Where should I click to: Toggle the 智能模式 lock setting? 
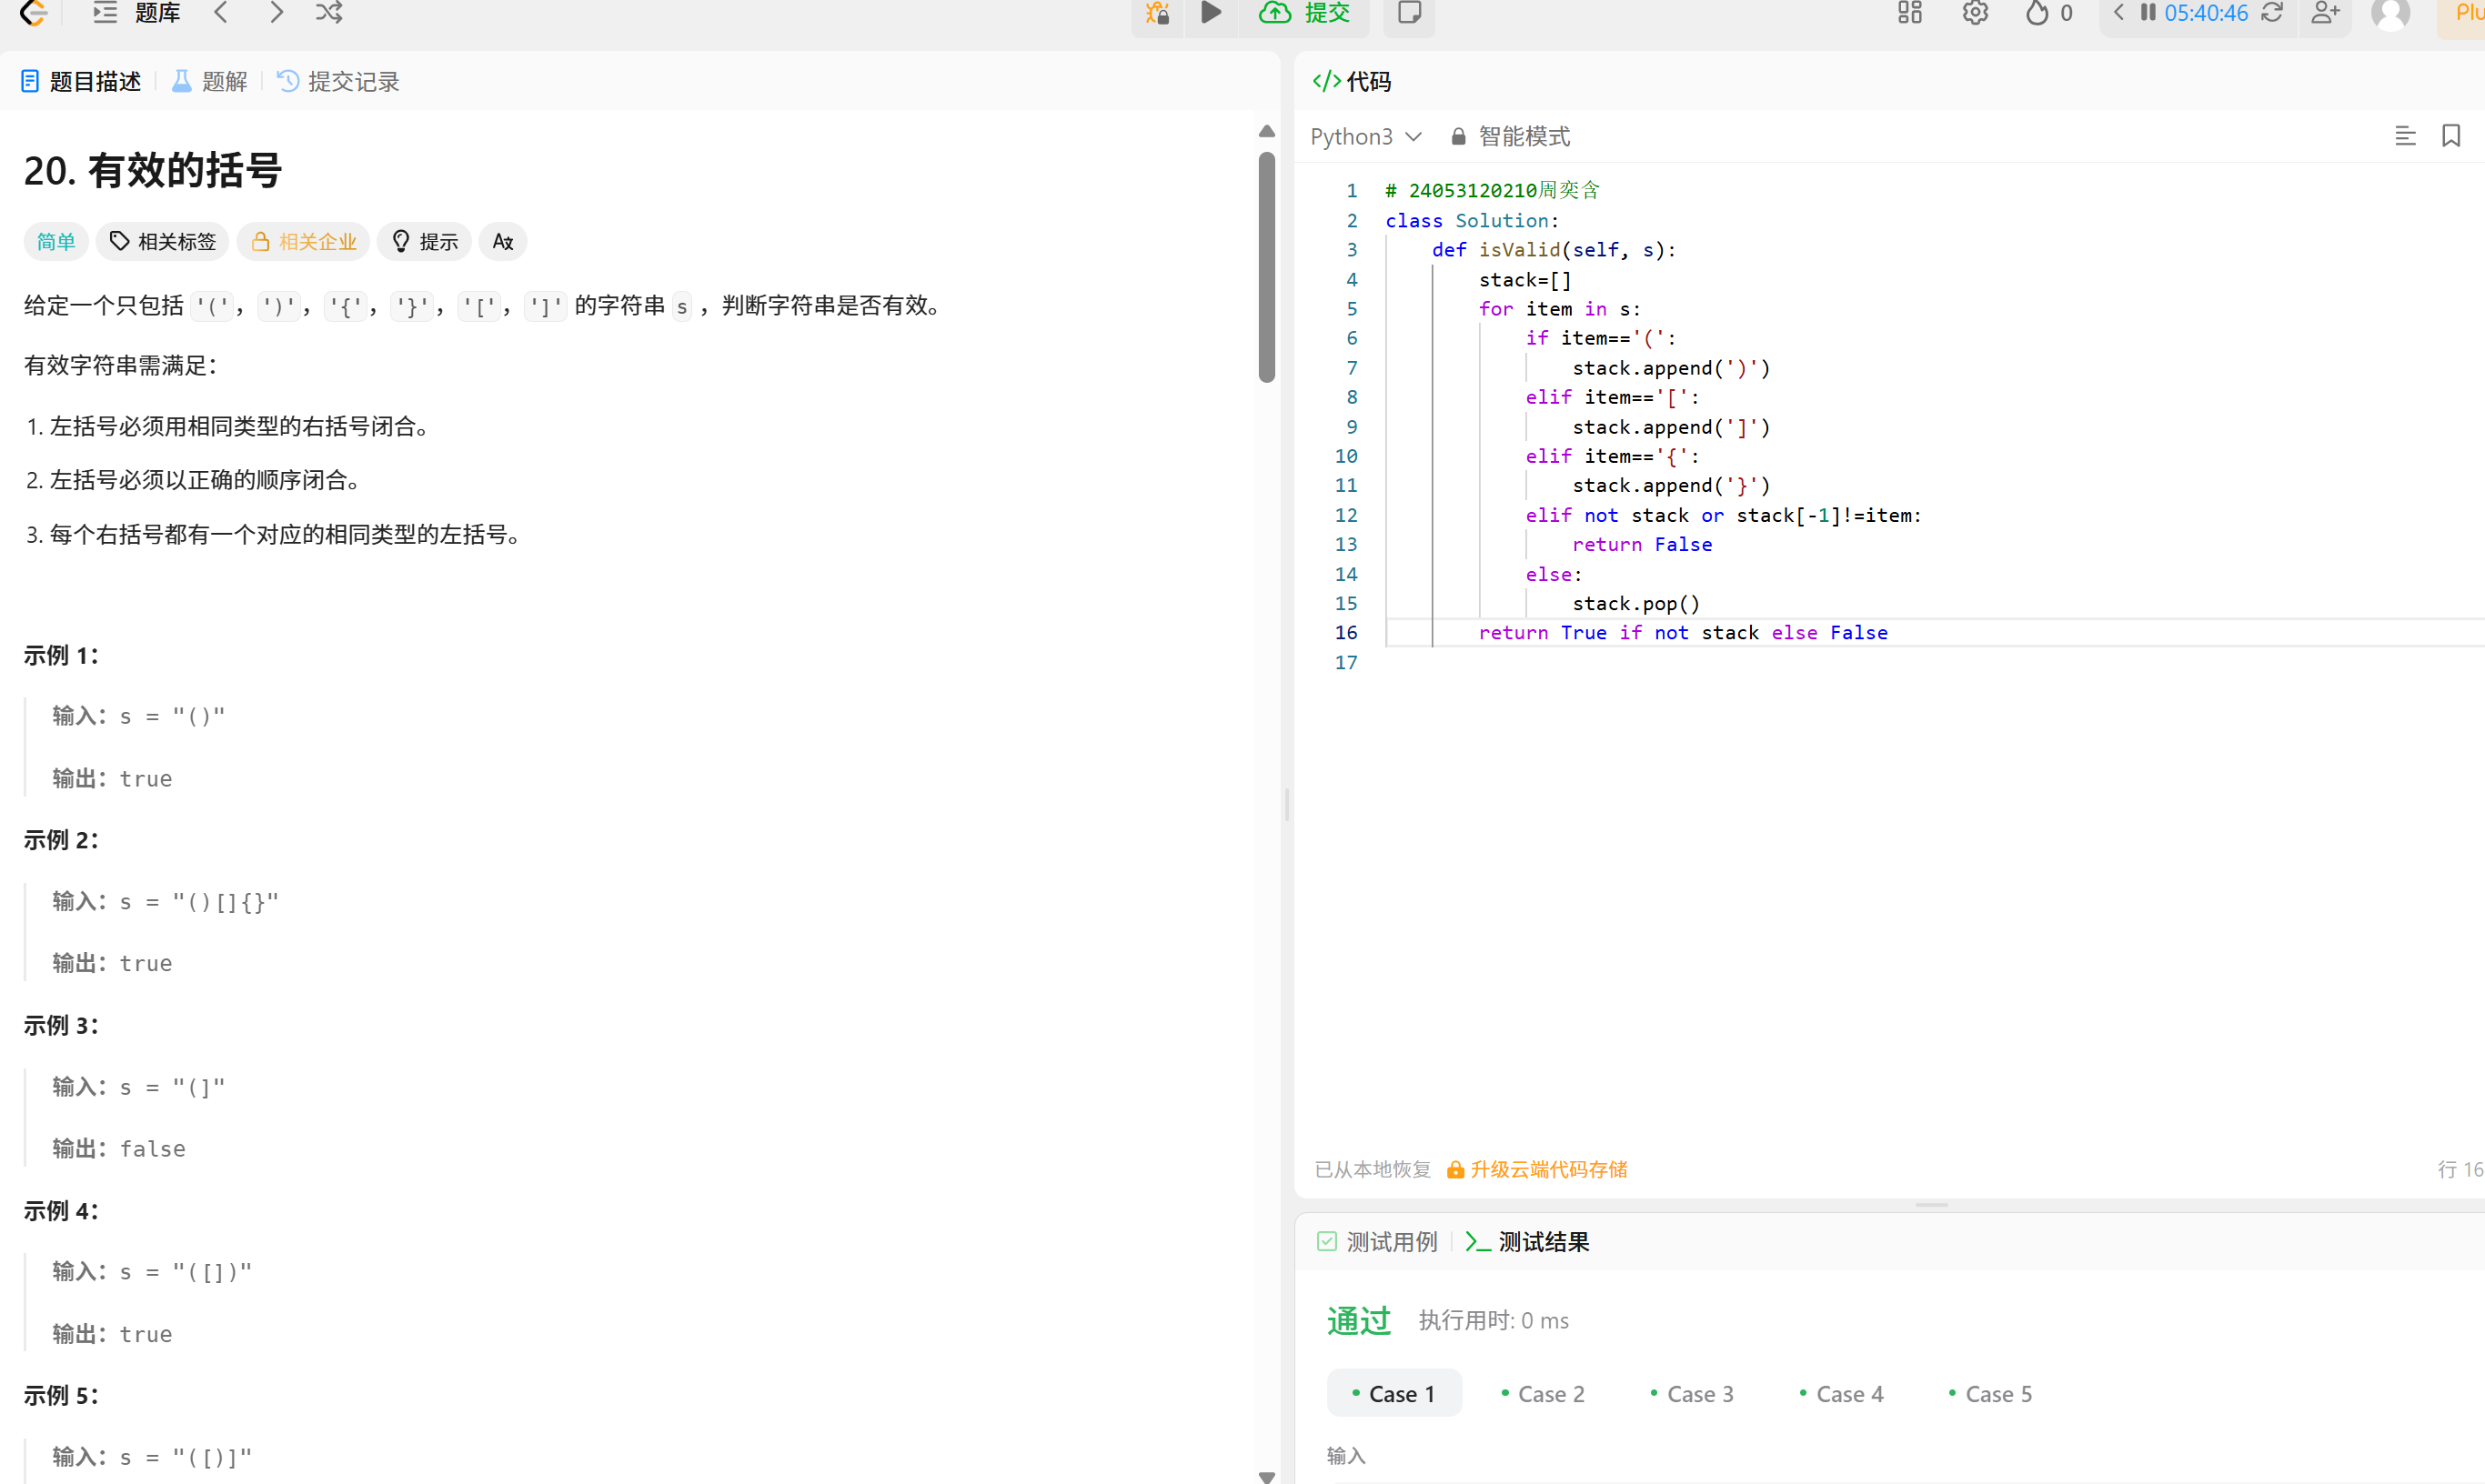click(1510, 136)
